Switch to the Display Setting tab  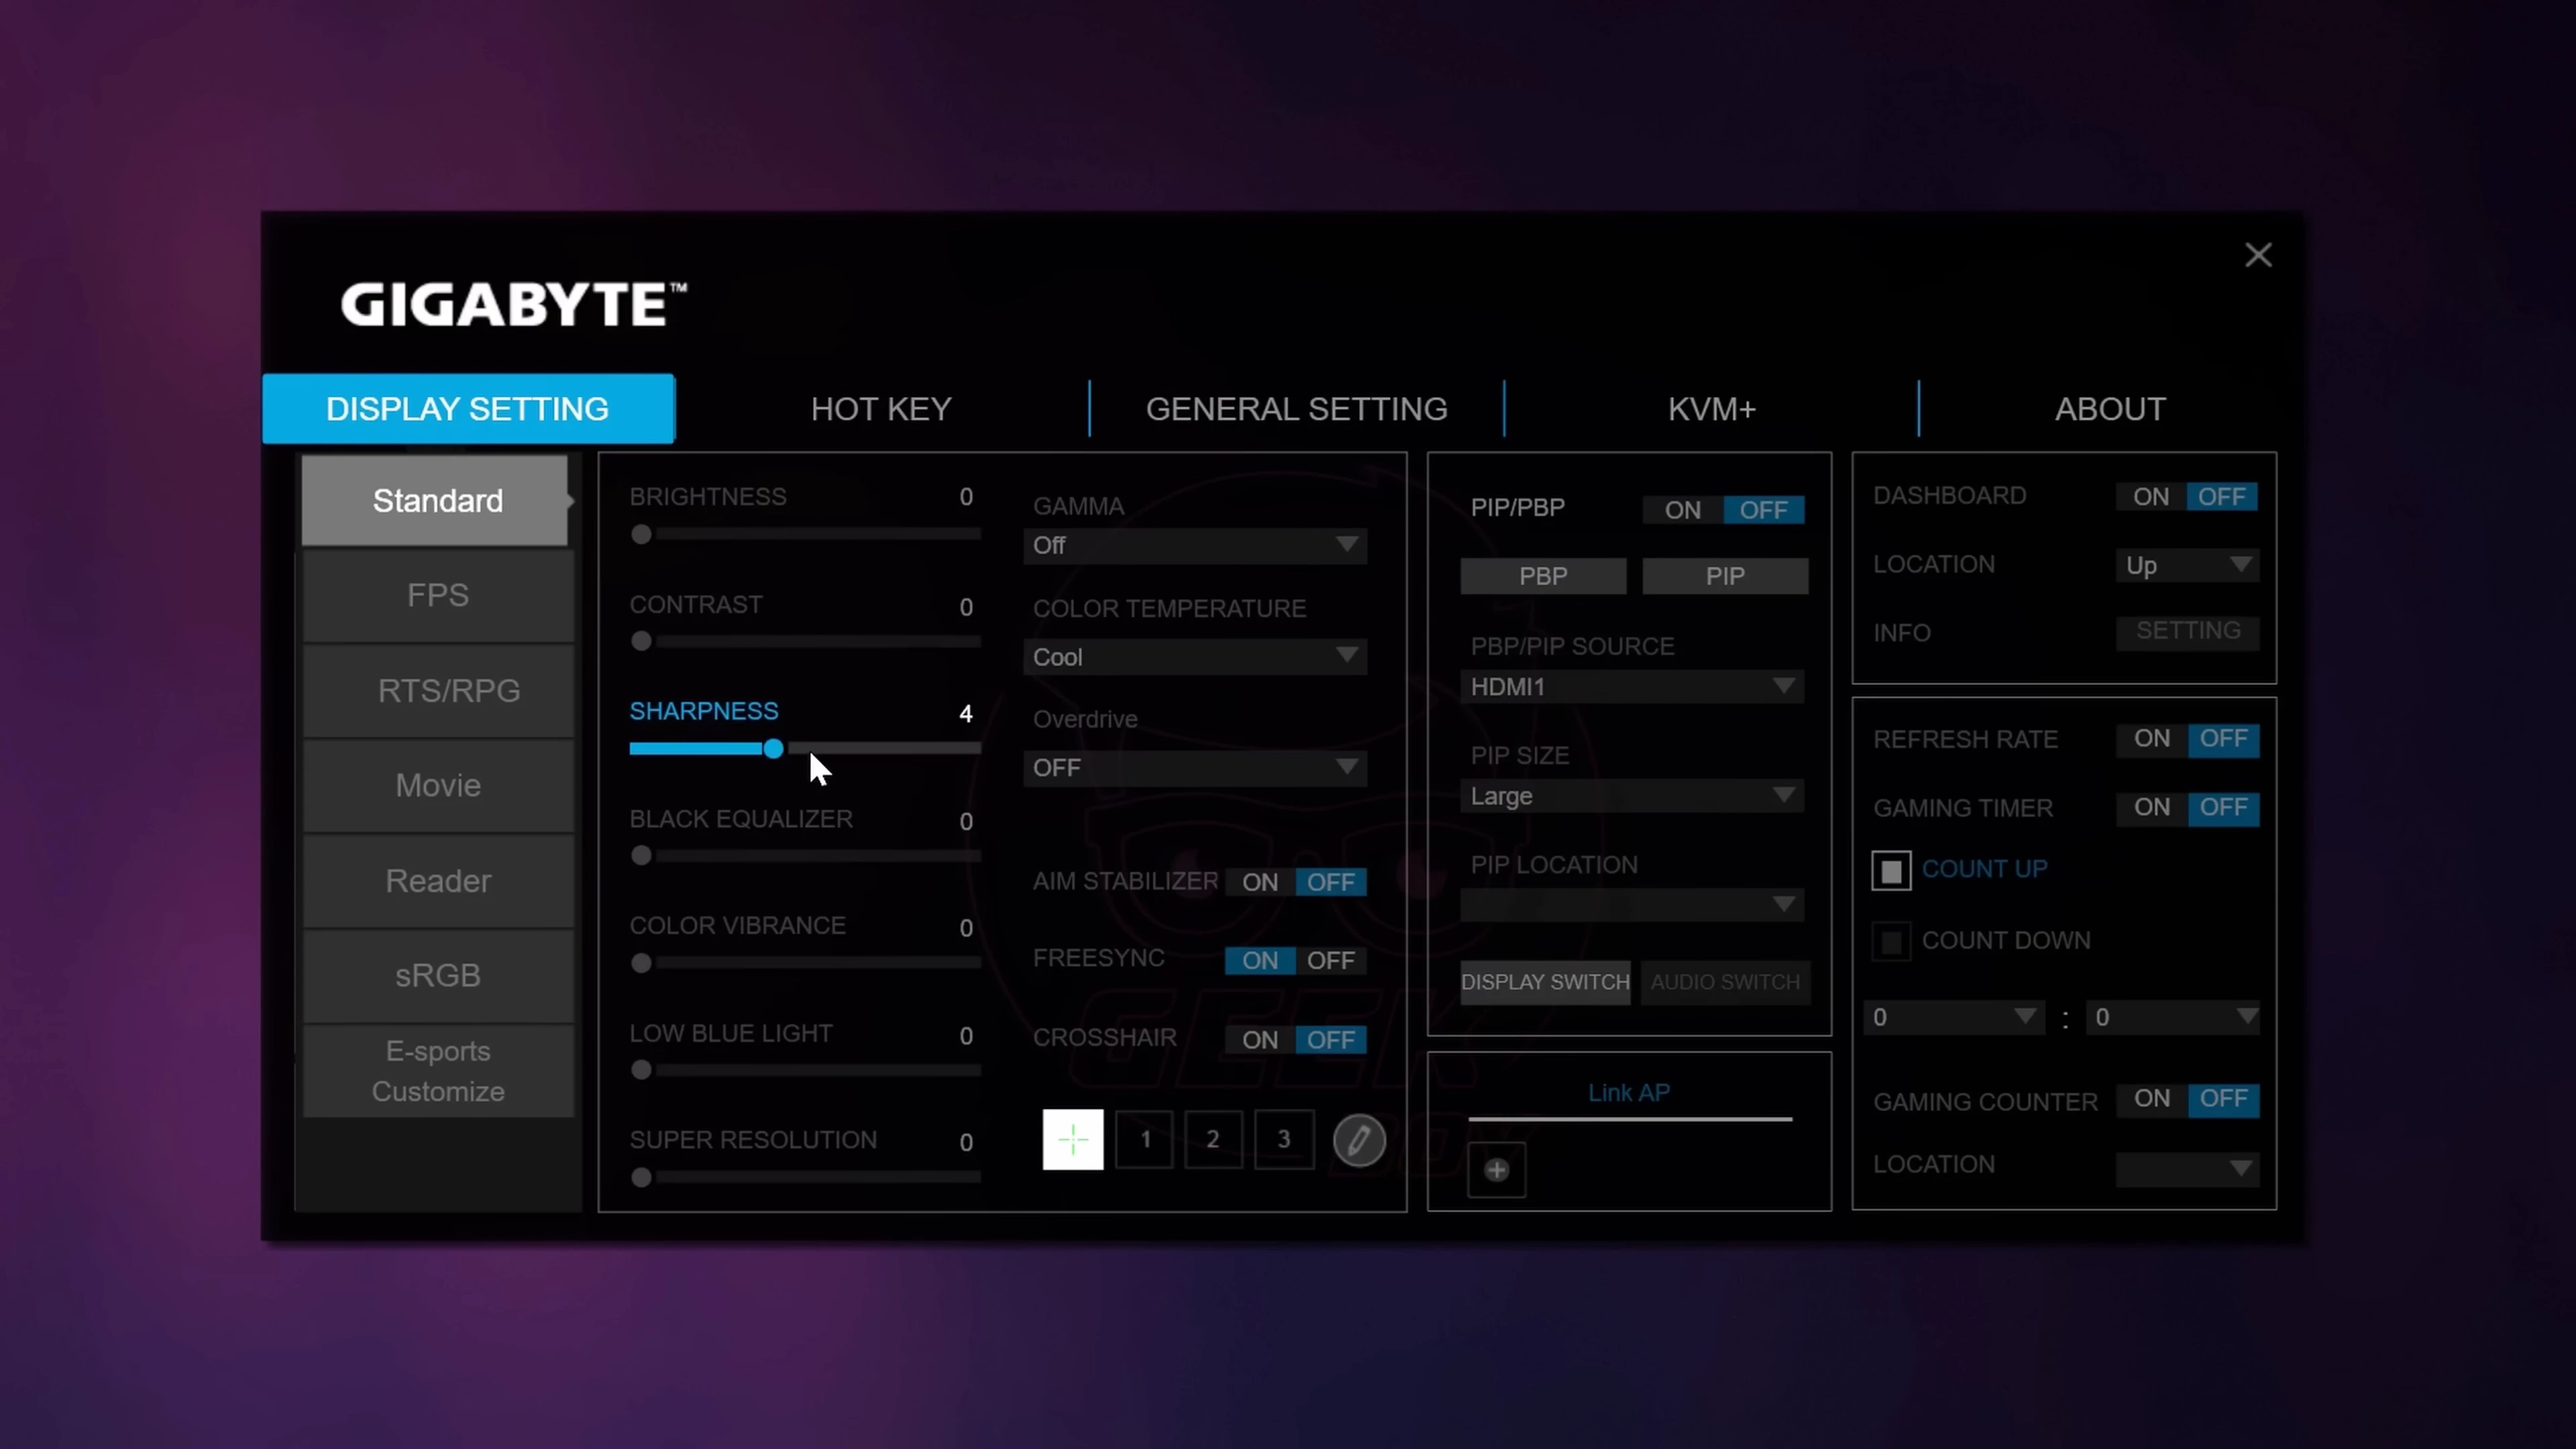pos(468,408)
